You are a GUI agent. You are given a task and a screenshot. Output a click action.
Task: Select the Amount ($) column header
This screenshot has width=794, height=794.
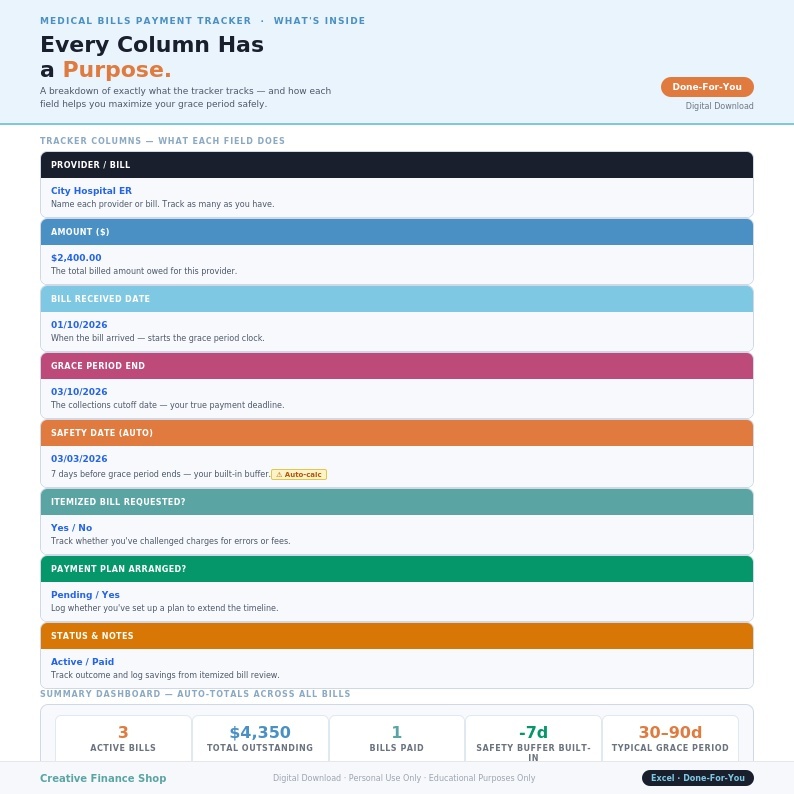point(396,232)
